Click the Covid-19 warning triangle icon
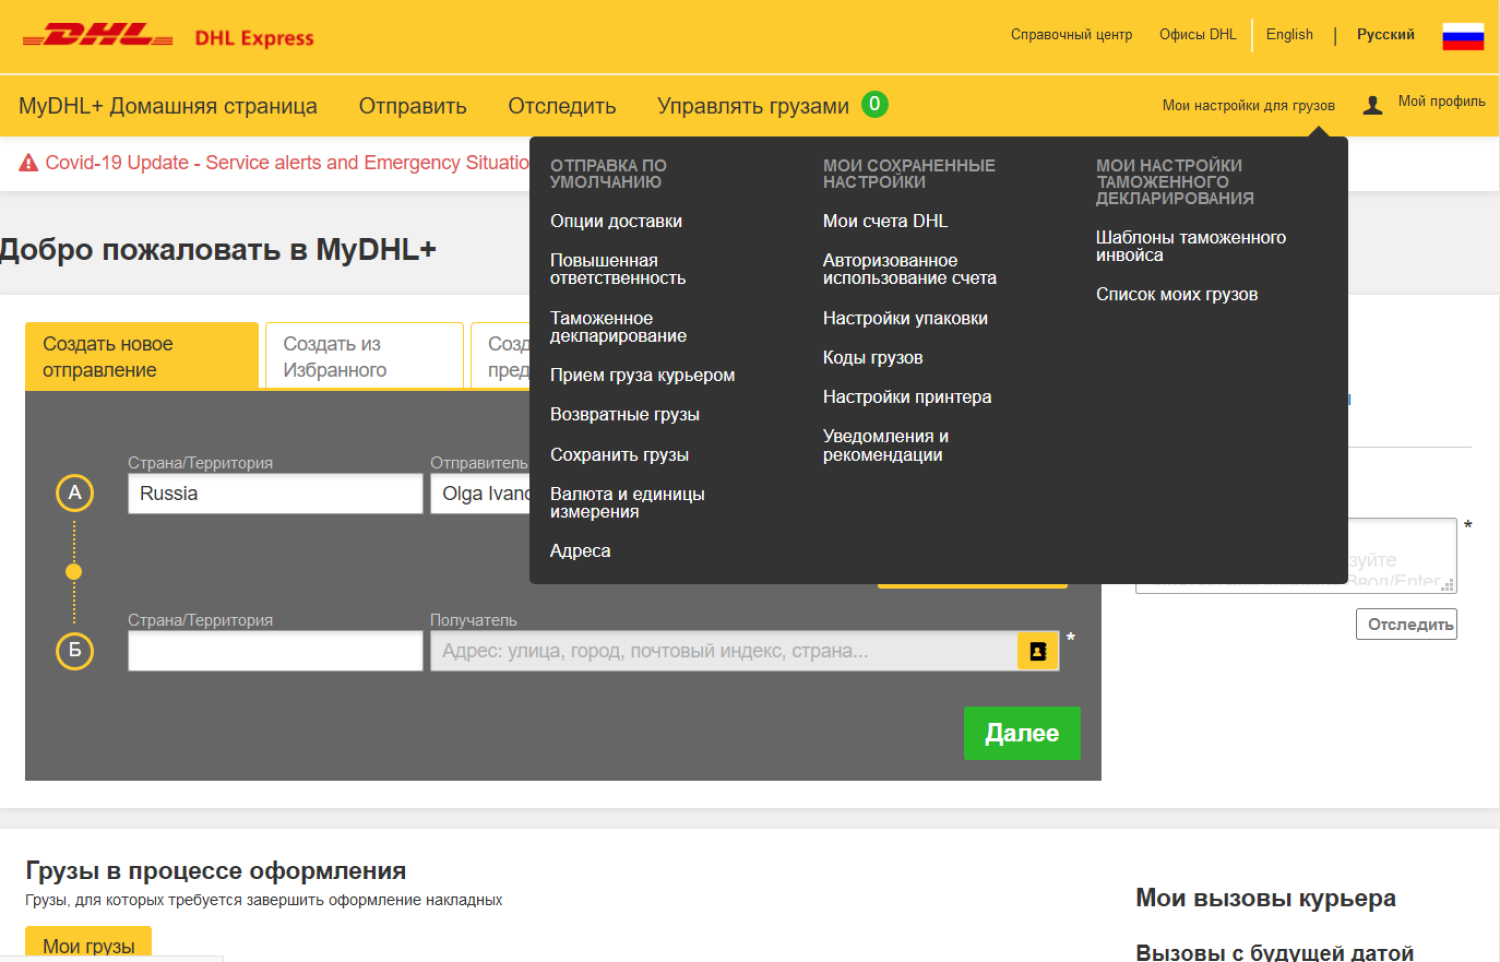1500x962 pixels. tap(29, 163)
